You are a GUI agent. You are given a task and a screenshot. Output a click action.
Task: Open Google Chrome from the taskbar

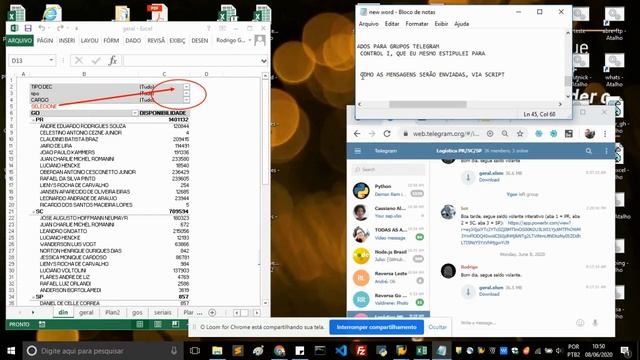pyautogui.click(x=280, y=351)
